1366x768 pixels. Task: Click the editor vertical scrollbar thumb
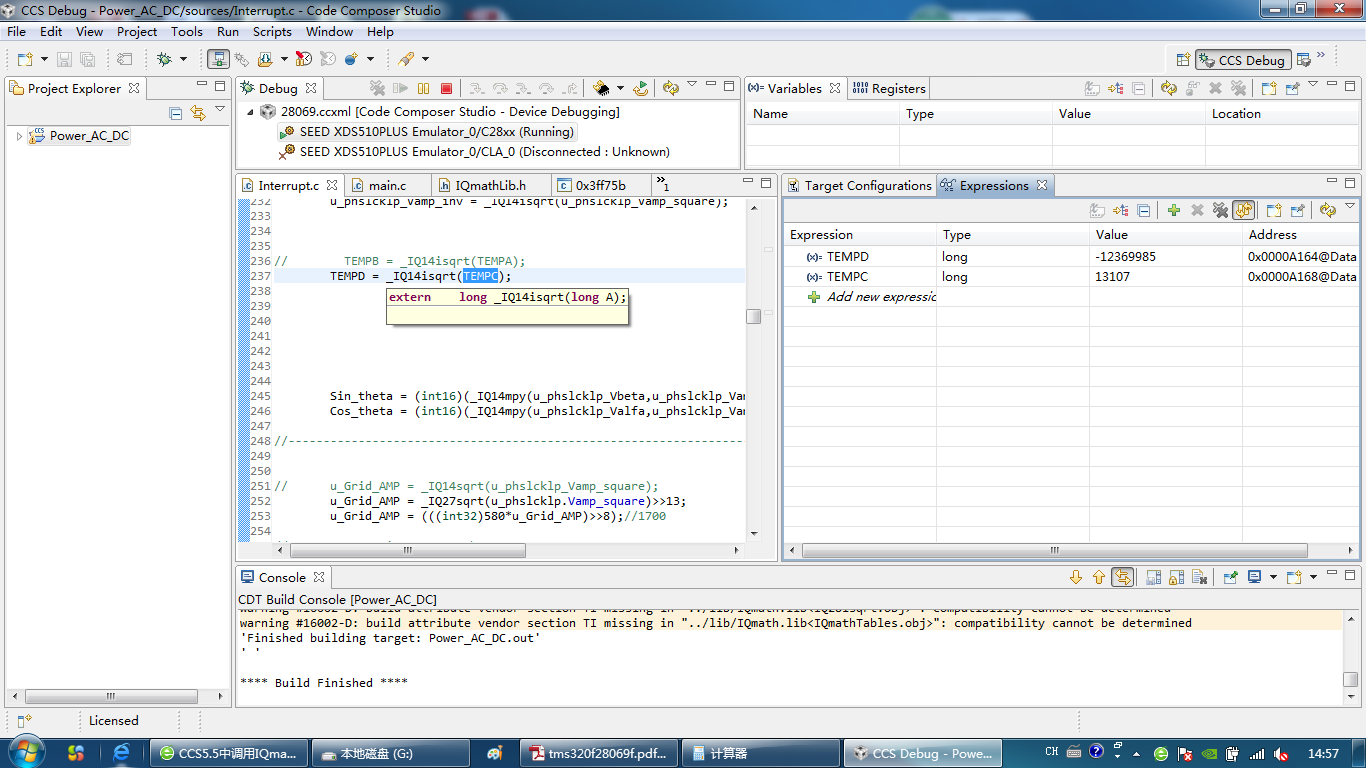click(x=753, y=316)
